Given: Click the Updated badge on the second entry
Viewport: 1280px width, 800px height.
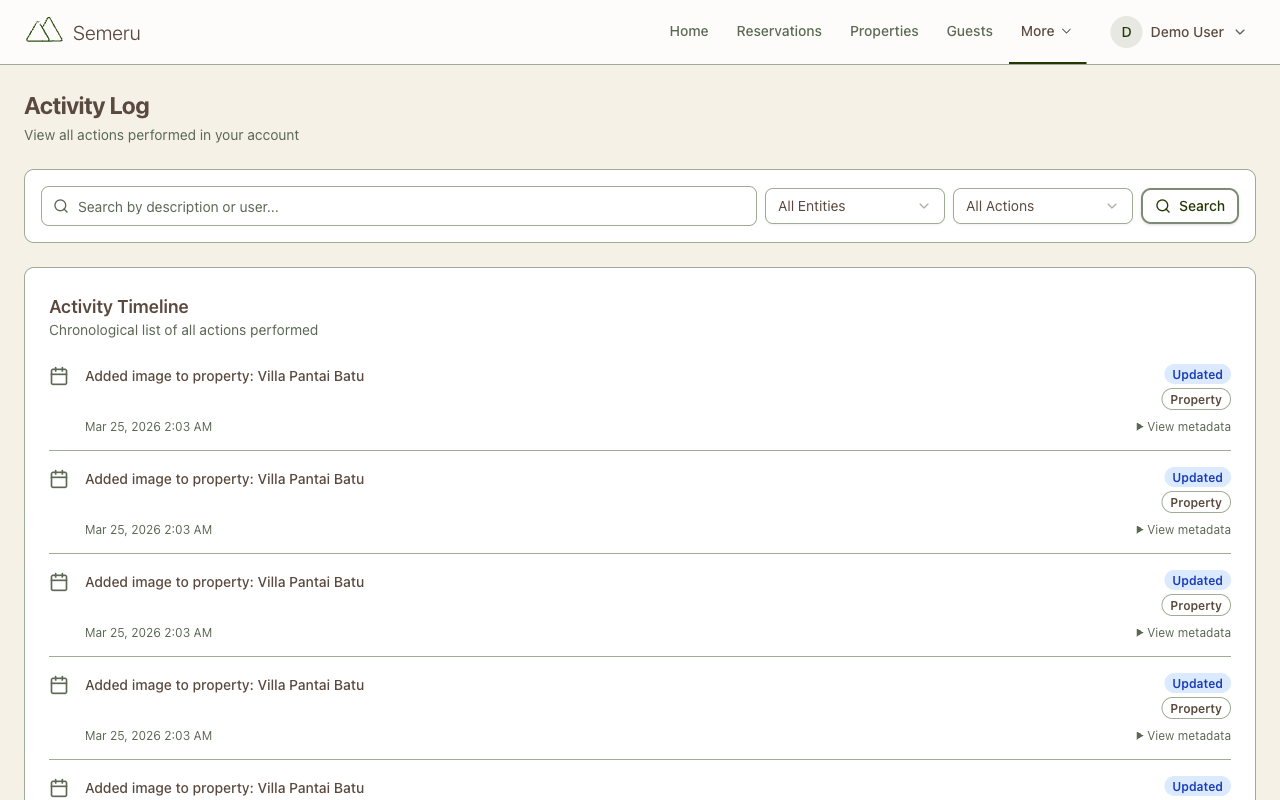Looking at the screenshot, I should pos(1197,478).
